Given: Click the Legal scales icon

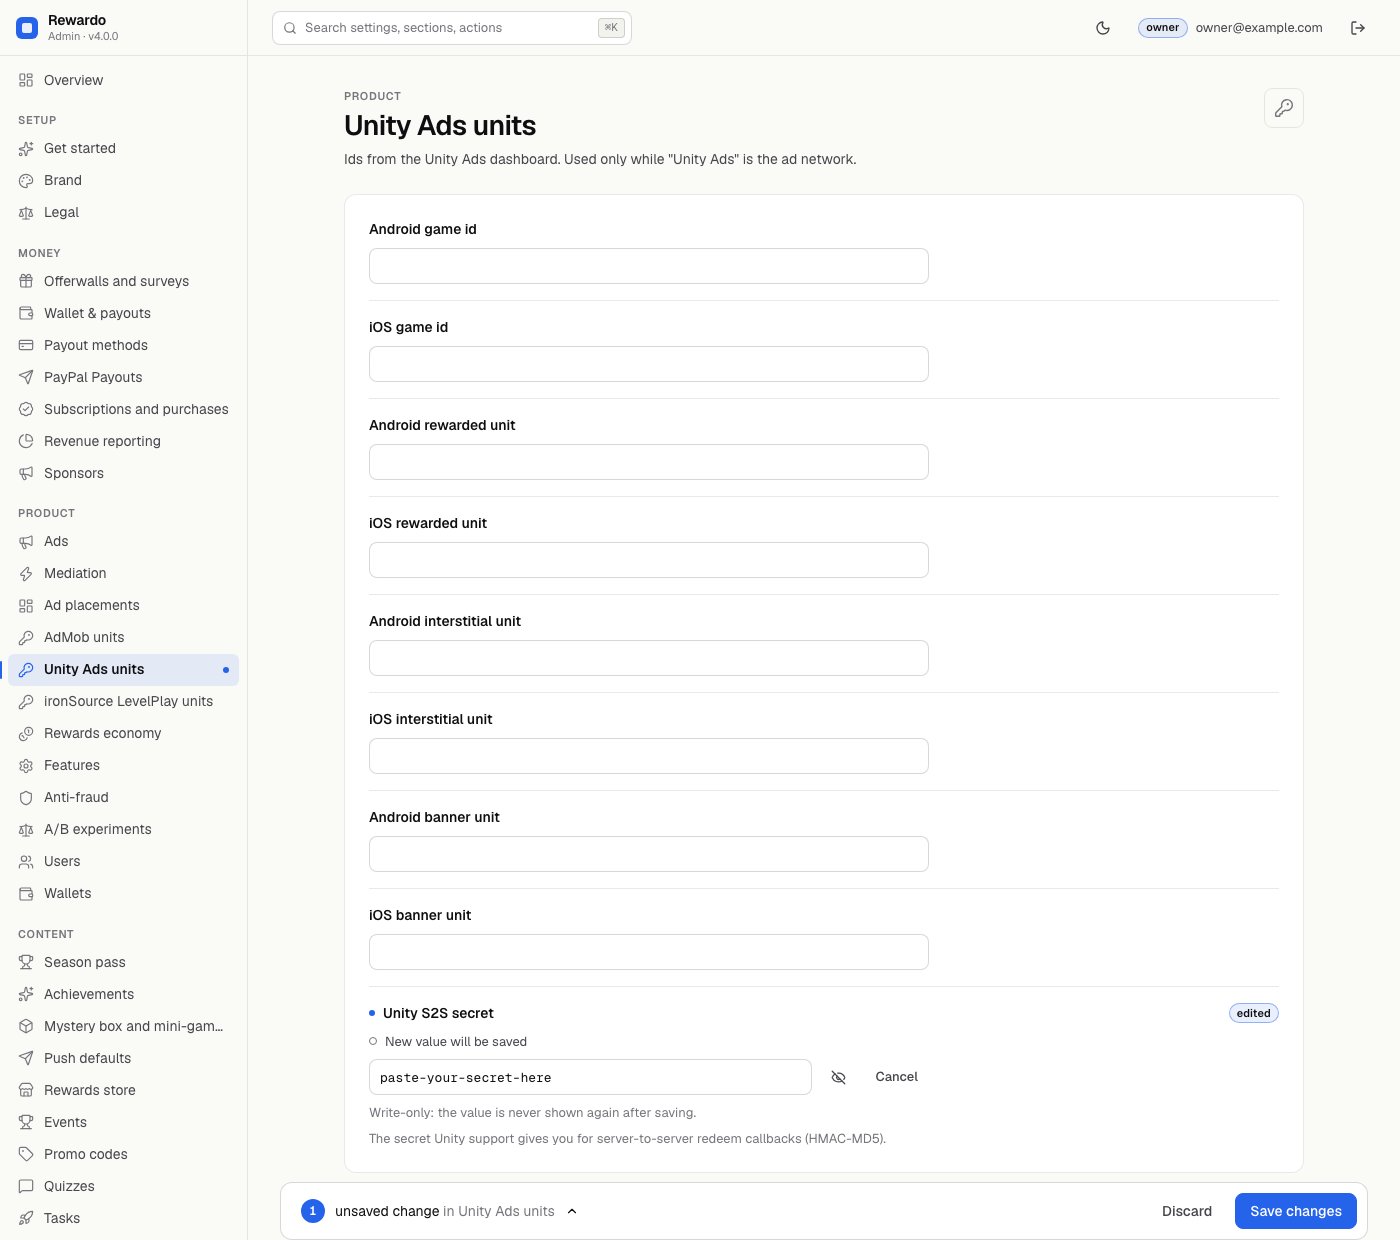Looking at the screenshot, I should (26, 213).
